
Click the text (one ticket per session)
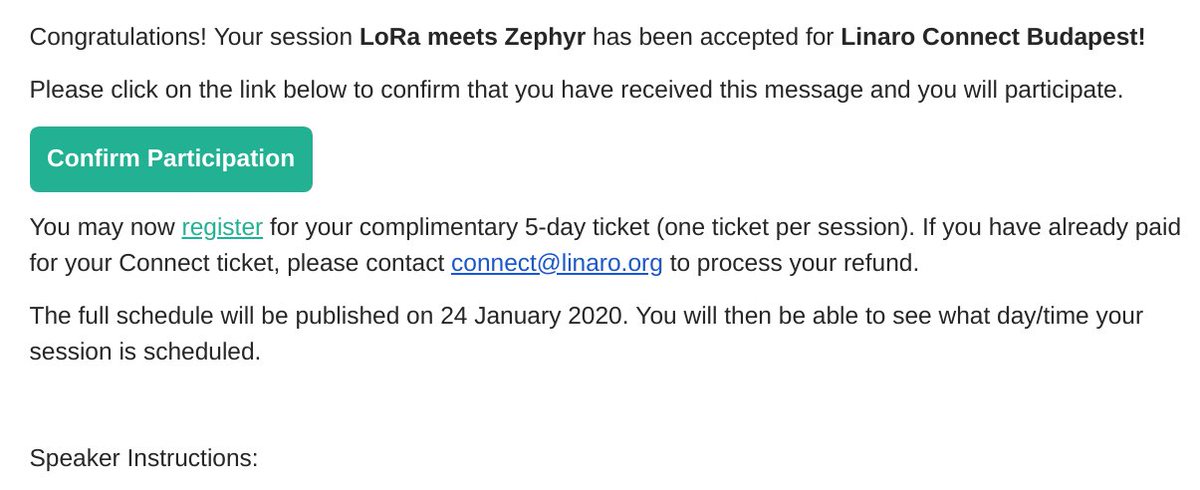786,227
